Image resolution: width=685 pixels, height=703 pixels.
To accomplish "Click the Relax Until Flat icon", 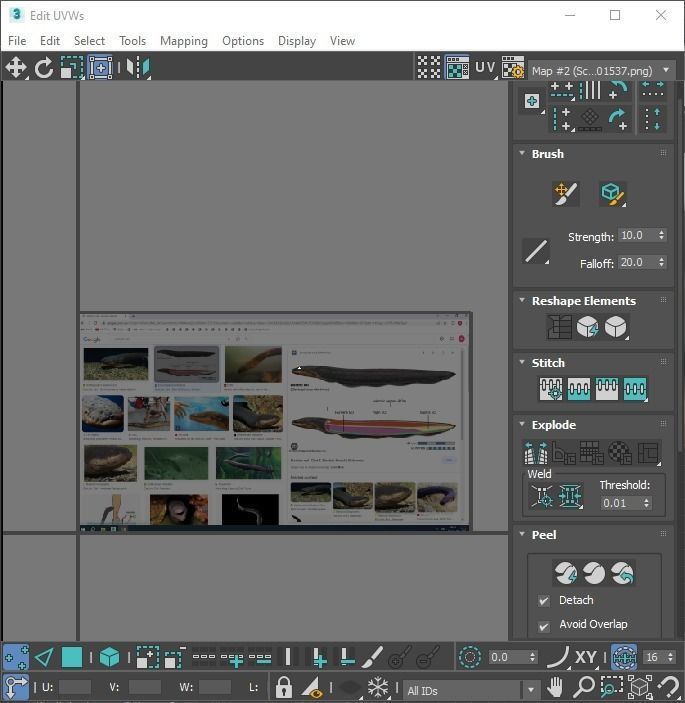I will point(587,326).
